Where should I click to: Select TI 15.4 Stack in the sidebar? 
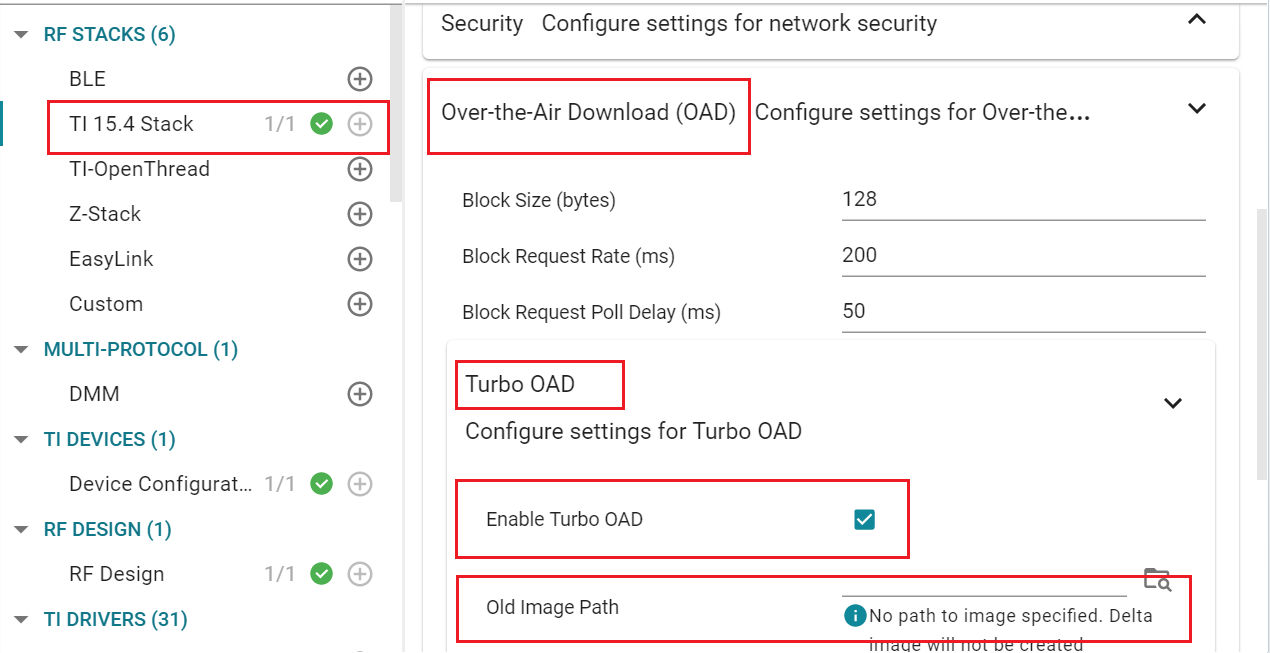point(131,124)
